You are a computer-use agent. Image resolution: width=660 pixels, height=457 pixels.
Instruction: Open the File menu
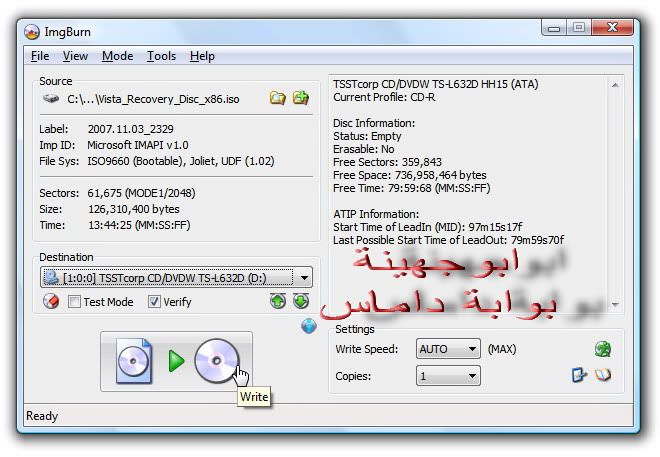click(40, 56)
